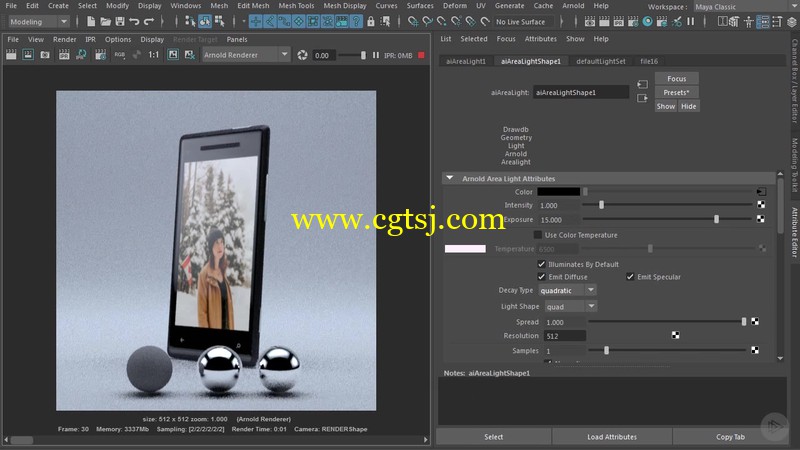The image size is (800, 450).
Task: Pause IPR tuning in the render view
Action: tap(376, 55)
